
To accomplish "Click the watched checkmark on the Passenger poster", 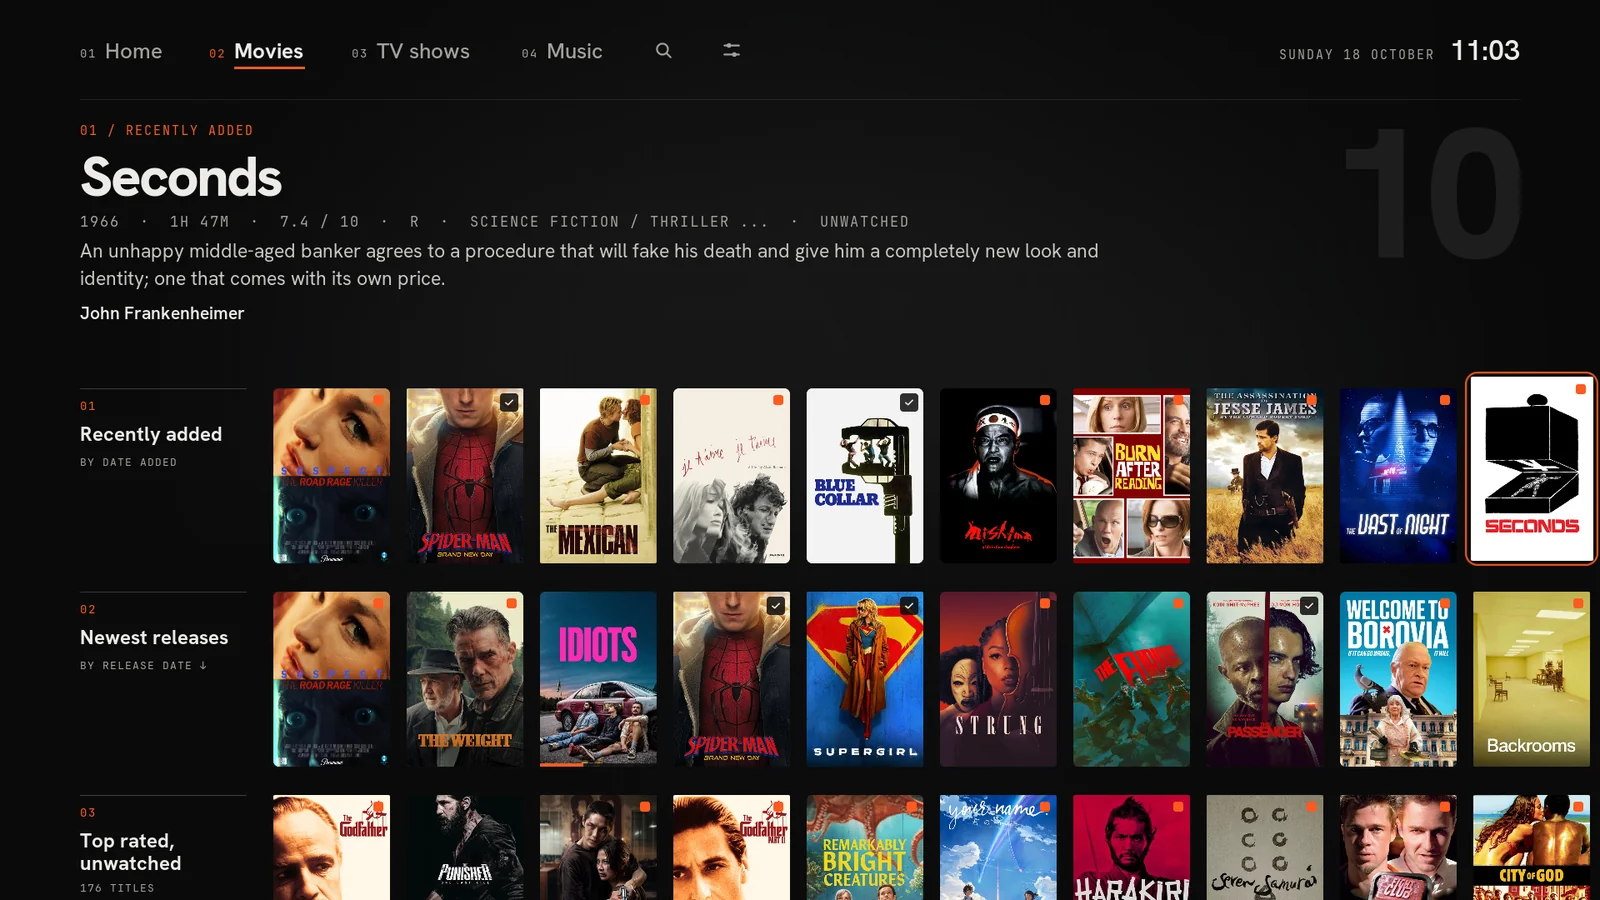I will pos(1309,605).
